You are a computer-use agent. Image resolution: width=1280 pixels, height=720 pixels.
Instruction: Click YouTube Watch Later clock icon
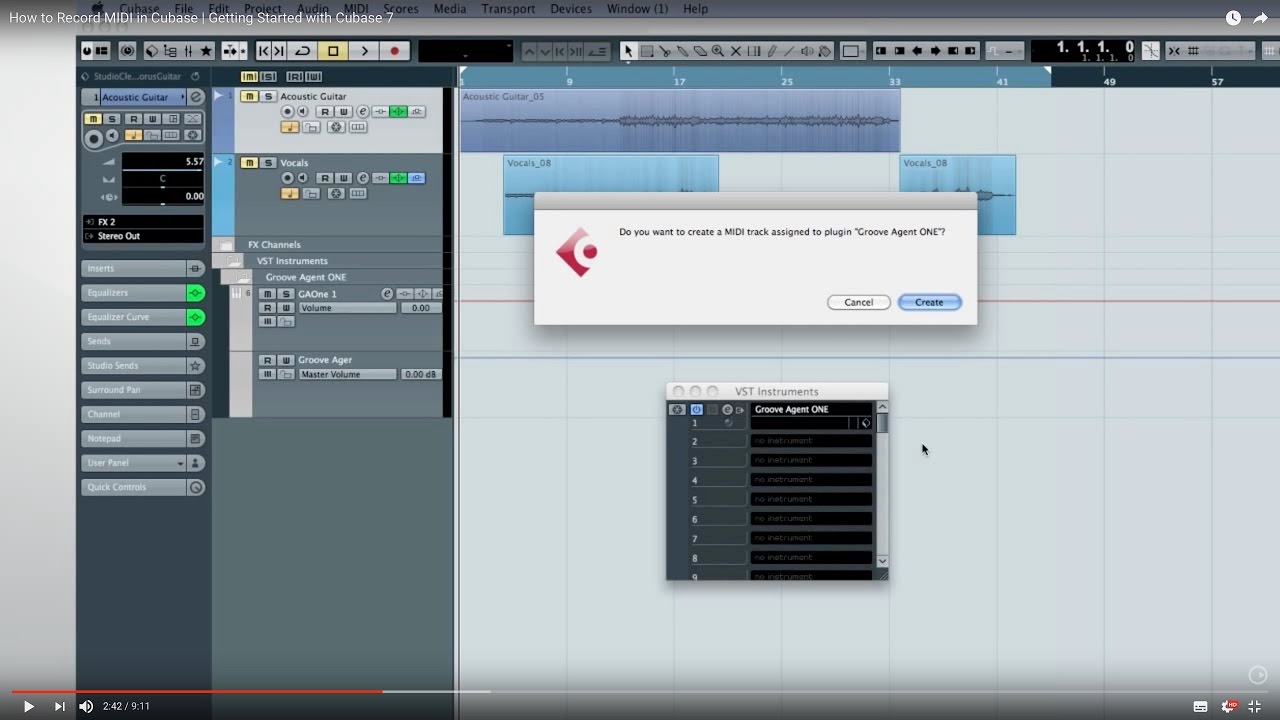pyautogui.click(x=1233, y=18)
